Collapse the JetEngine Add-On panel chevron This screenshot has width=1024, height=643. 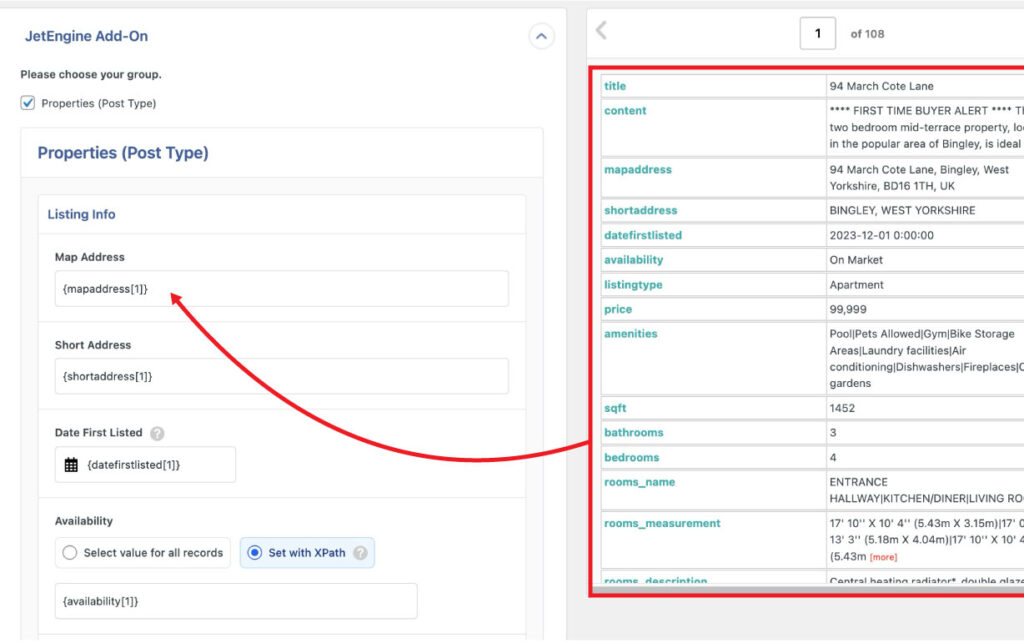[541, 37]
